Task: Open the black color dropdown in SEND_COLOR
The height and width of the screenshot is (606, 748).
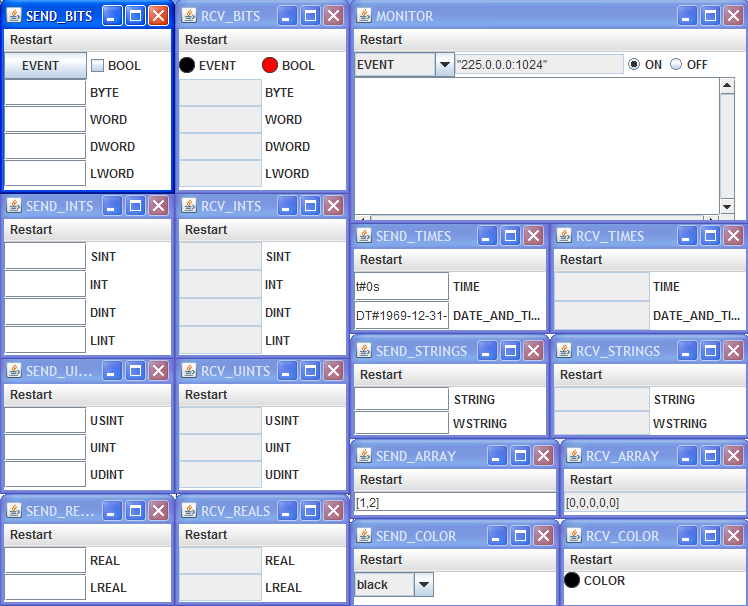Action: [424, 584]
